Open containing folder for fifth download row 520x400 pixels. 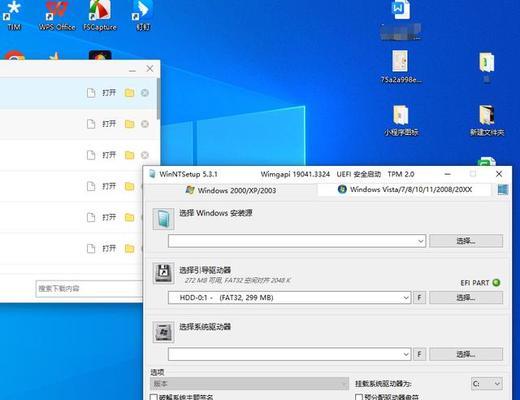[130, 217]
